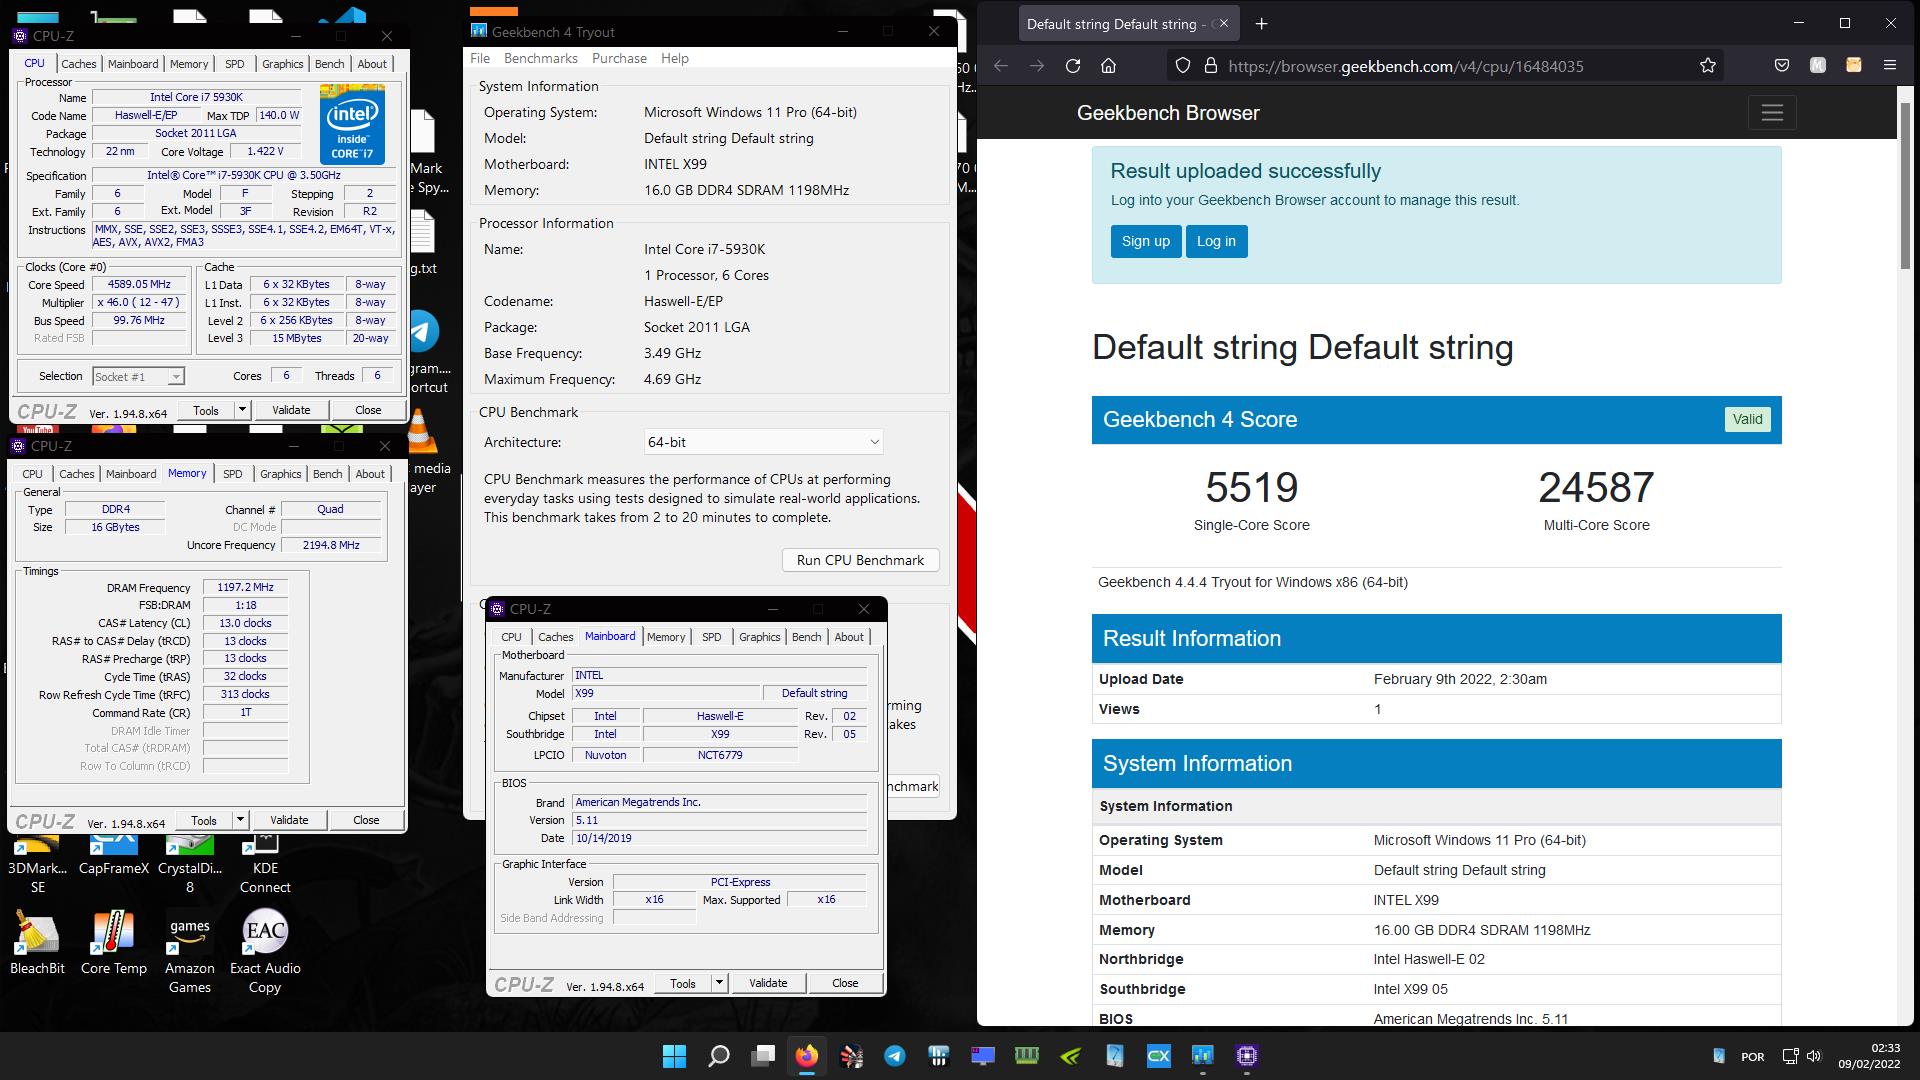The width and height of the screenshot is (1920, 1080).
Task: Open Tools dropdown arrow in top CPU-Z window
Action: click(241, 410)
